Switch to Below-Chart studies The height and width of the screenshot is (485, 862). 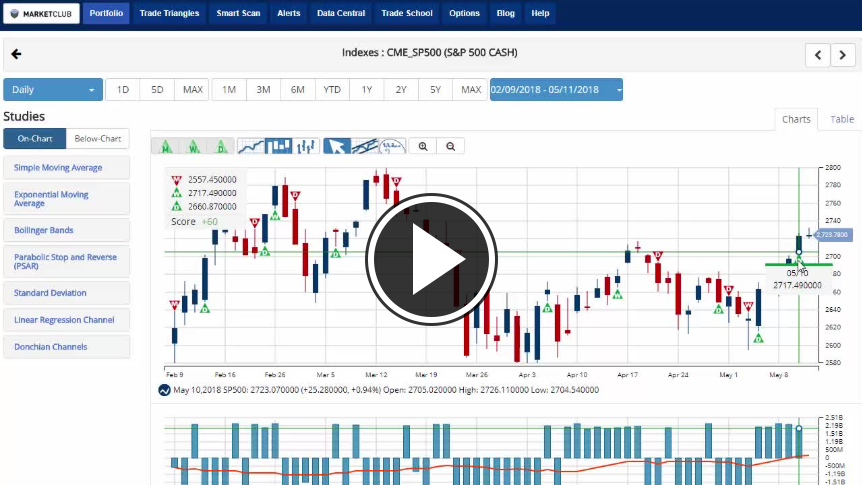98,139
